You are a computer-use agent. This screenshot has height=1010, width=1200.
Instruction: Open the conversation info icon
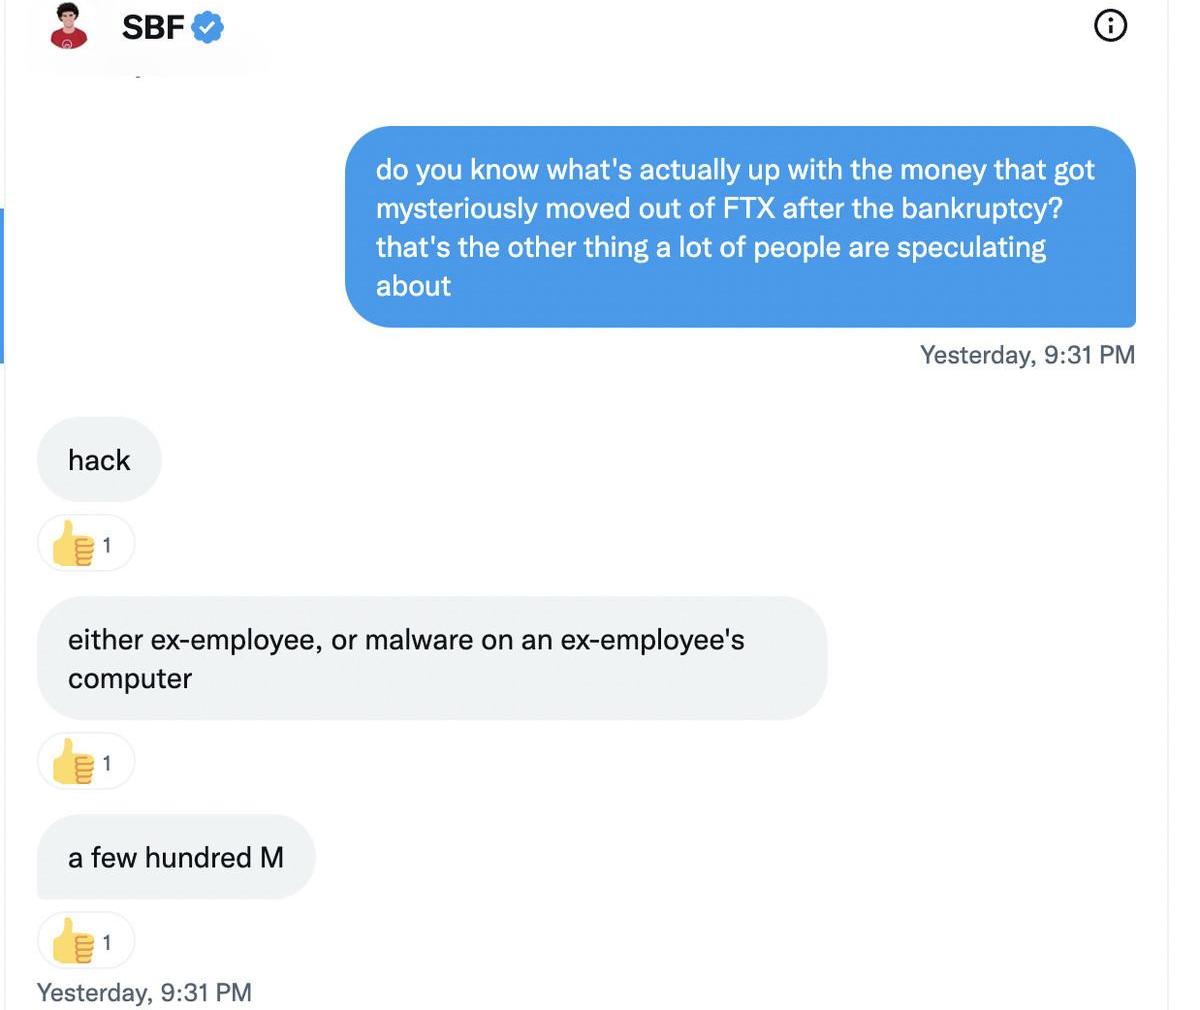[x=1110, y=26]
